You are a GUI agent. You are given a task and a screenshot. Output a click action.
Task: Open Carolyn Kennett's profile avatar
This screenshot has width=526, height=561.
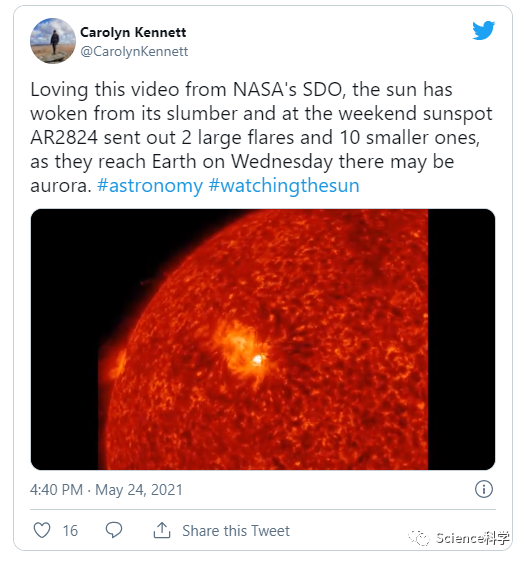pos(53,41)
